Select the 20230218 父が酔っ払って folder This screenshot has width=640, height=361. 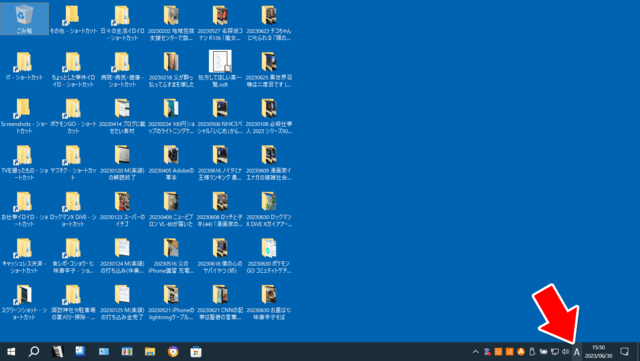point(171,69)
